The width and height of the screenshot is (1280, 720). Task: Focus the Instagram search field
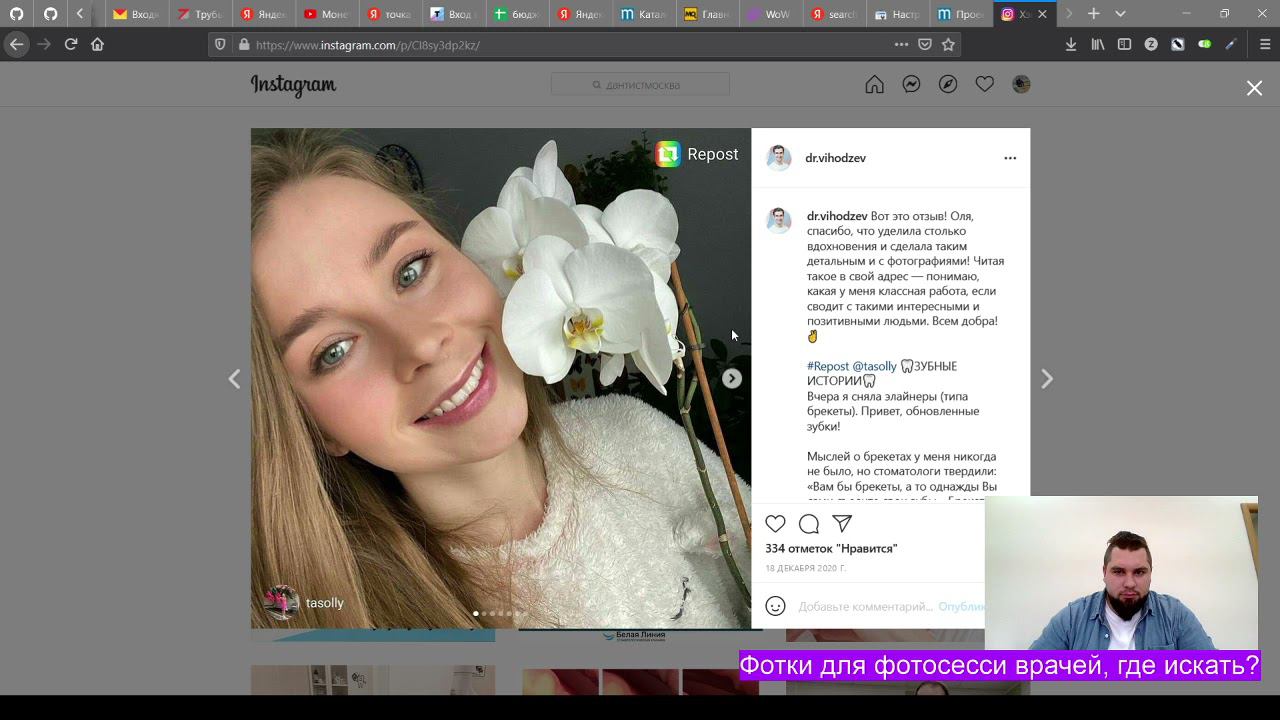[640, 85]
